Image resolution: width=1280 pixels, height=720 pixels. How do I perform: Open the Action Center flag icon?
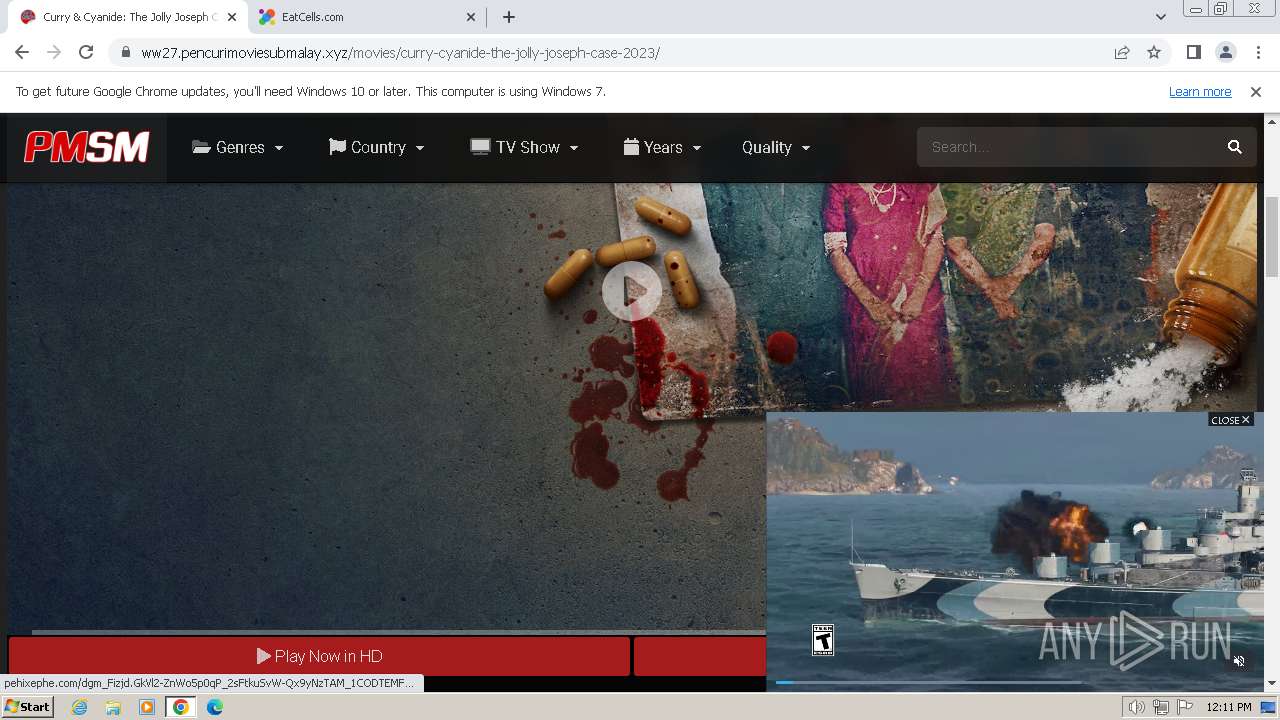1185,707
